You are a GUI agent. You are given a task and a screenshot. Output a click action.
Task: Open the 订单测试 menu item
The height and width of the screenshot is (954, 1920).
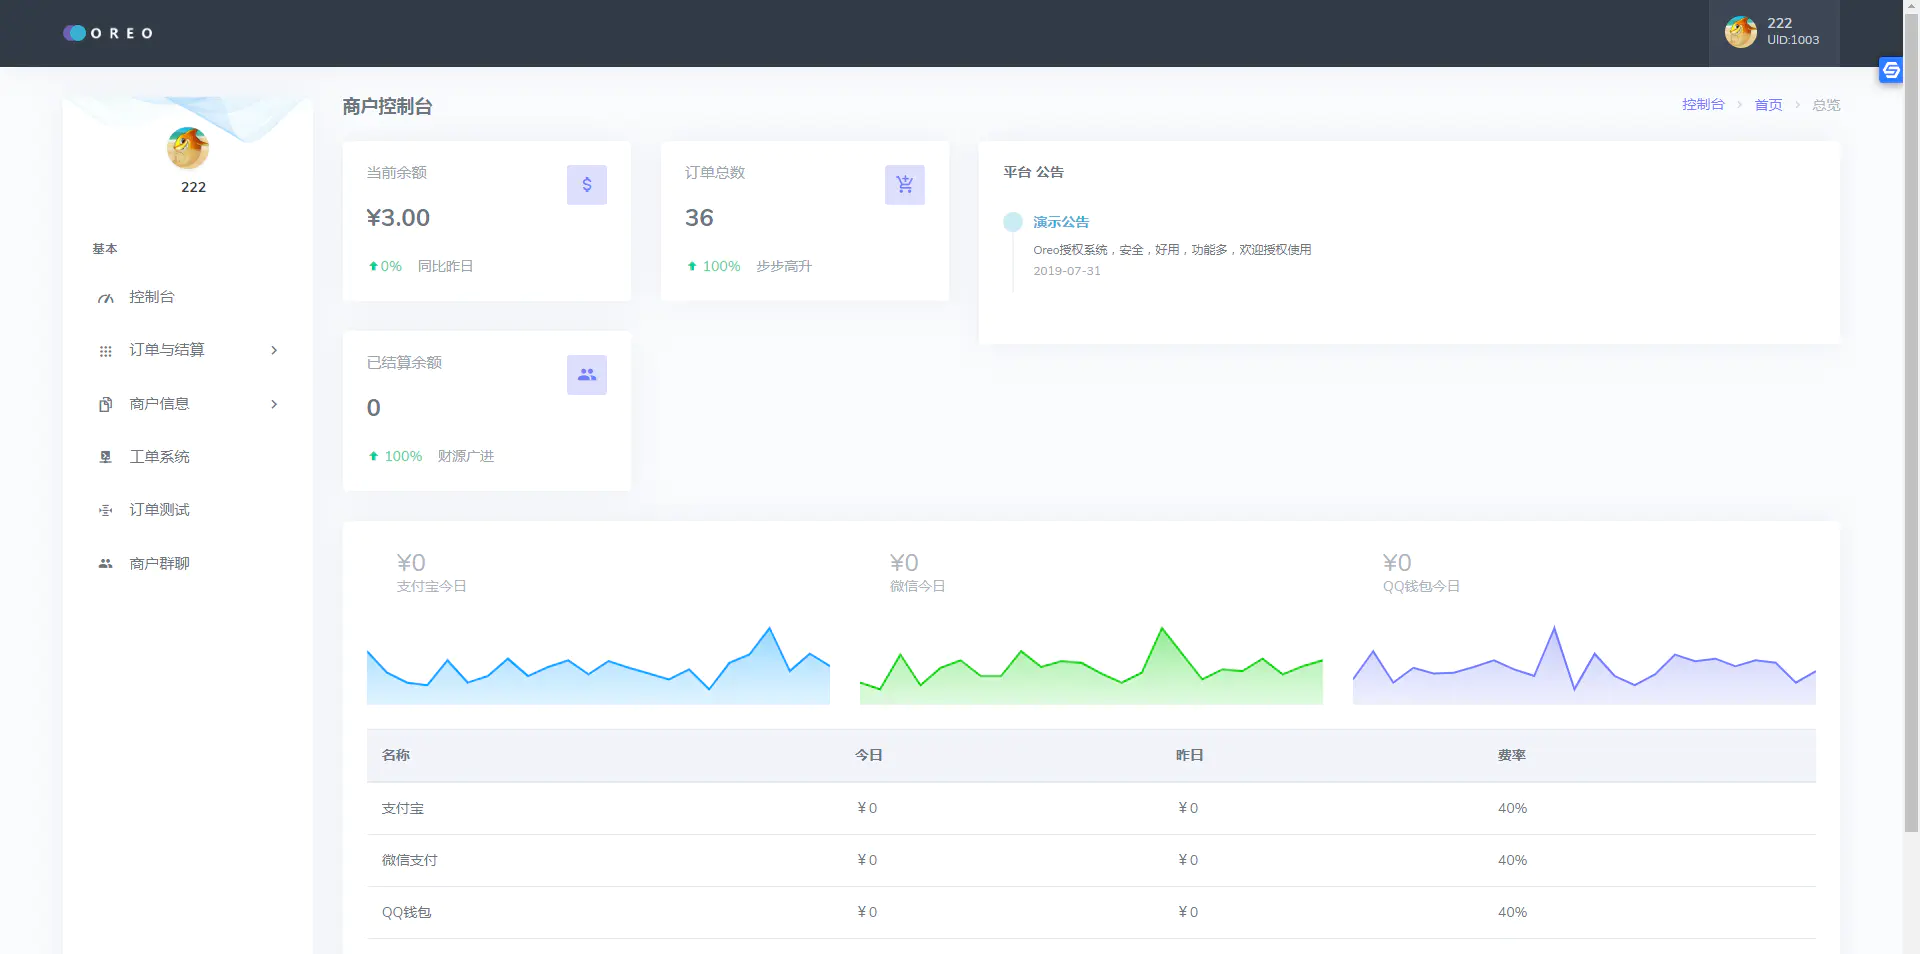159,510
